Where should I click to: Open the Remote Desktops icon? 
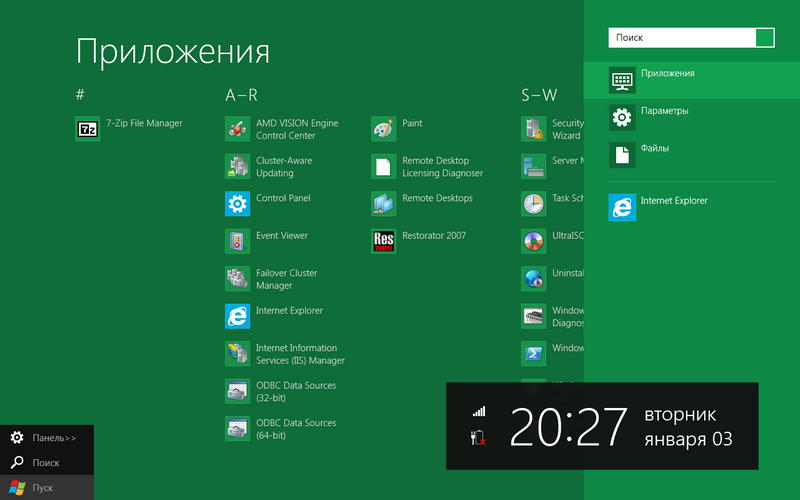pyautogui.click(x=383, y=204)
